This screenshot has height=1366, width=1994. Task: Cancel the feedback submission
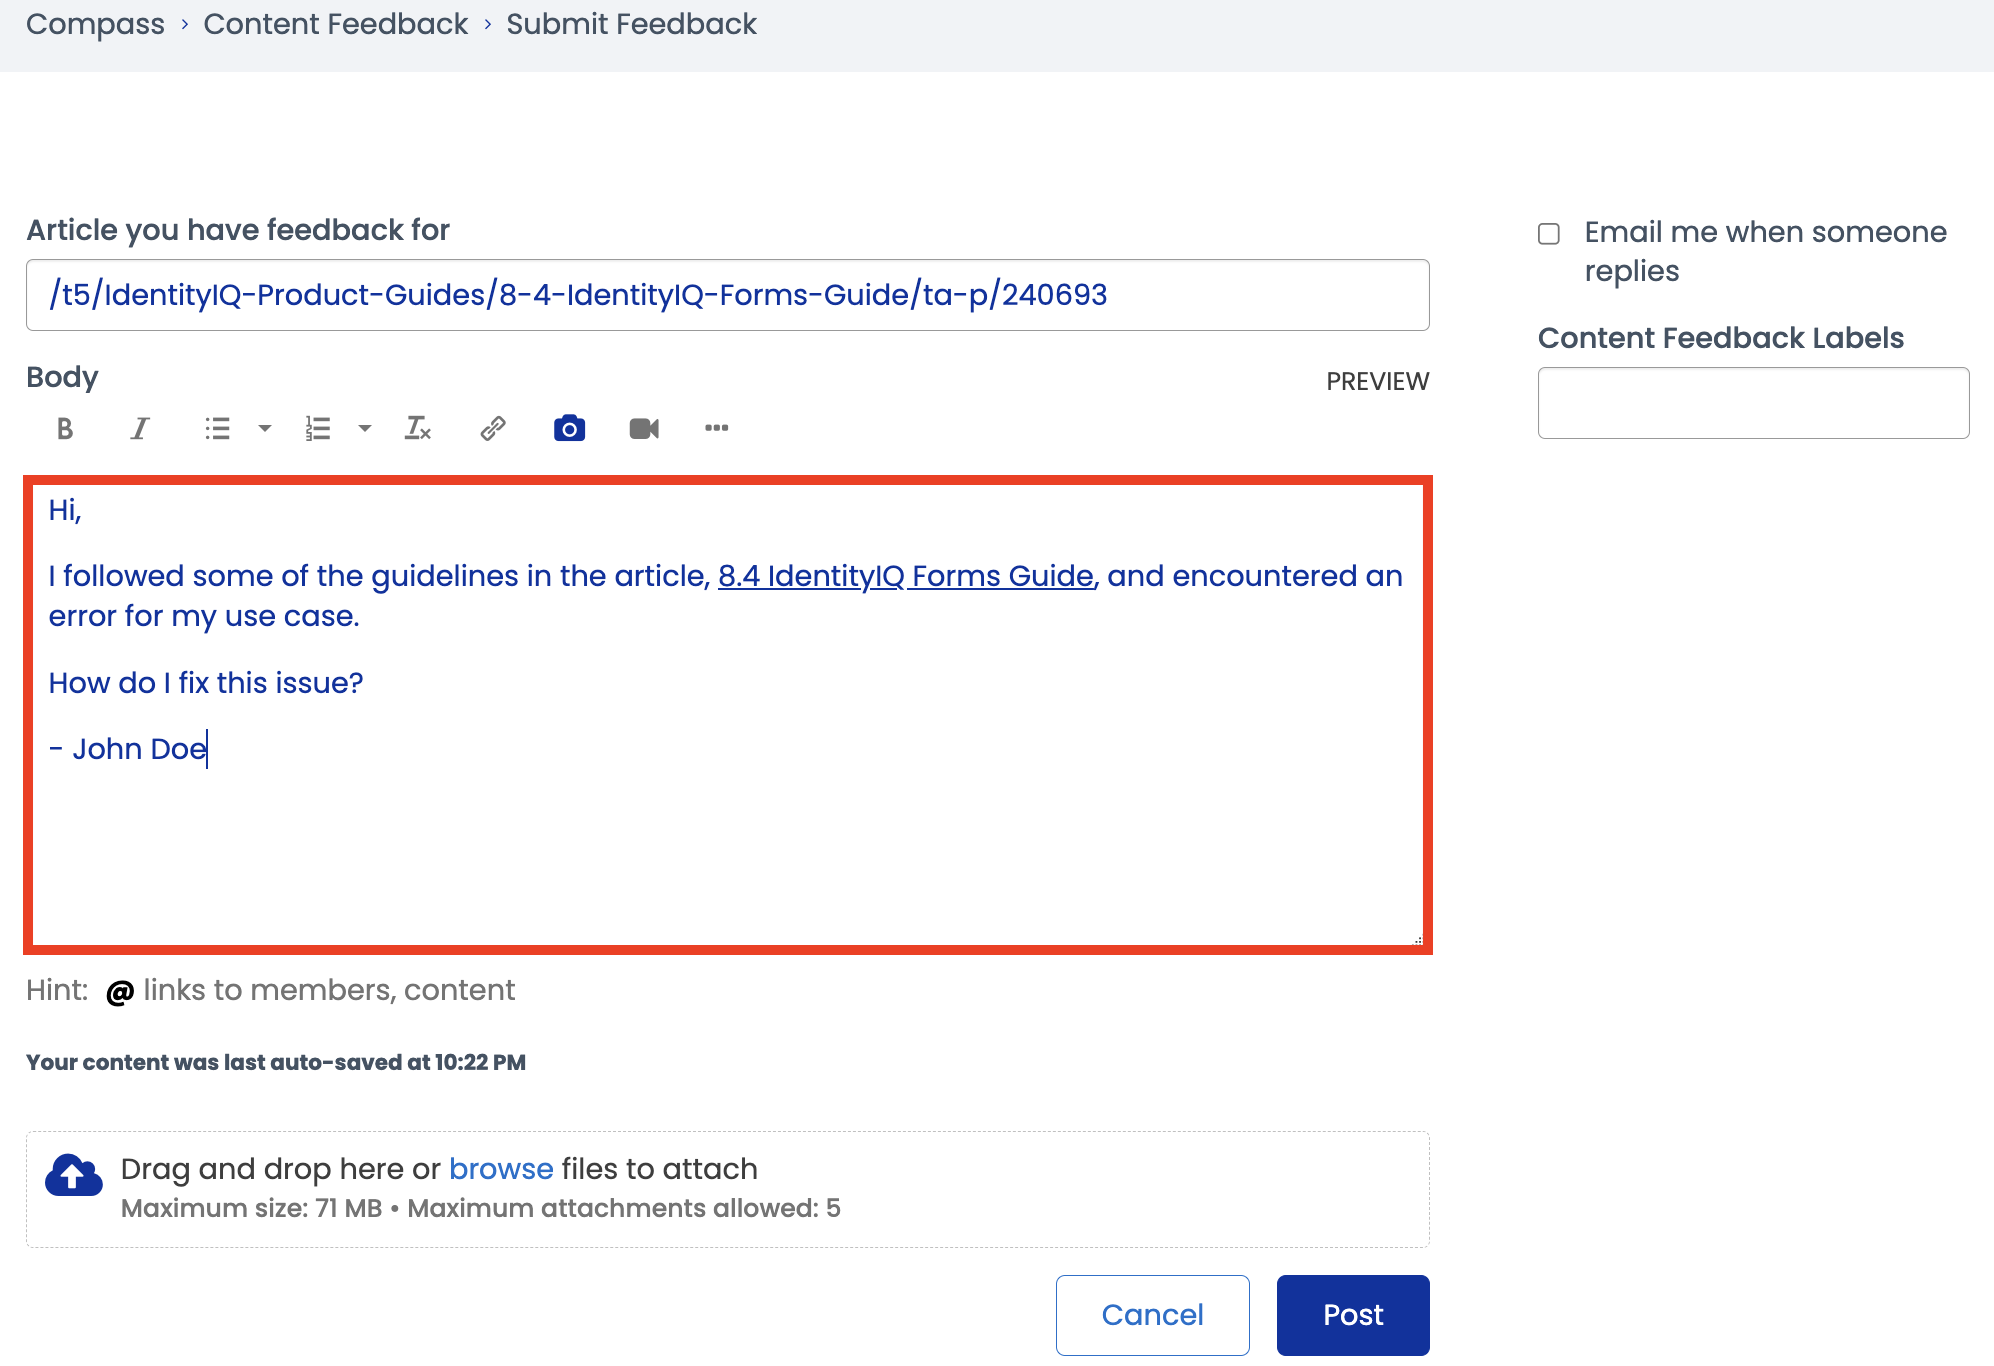click(x=1152, y=1315)
